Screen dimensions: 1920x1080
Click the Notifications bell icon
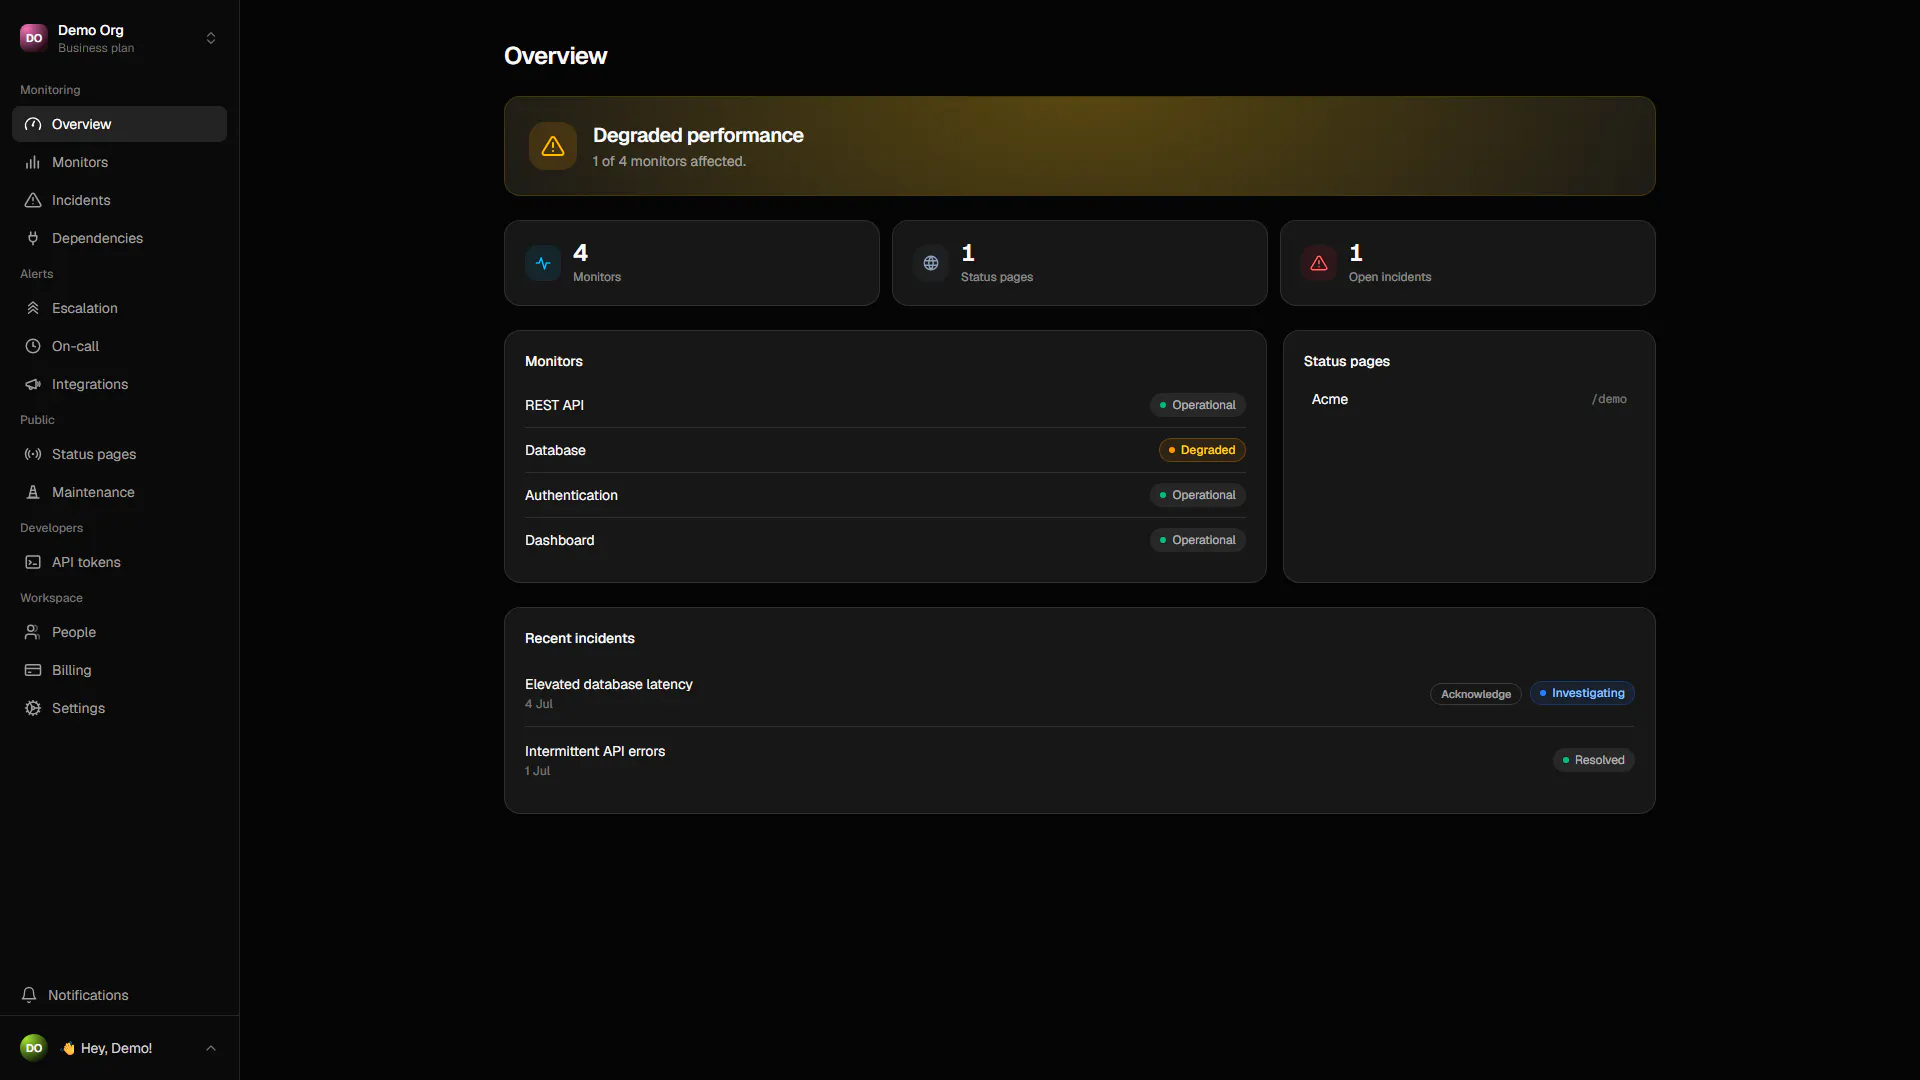click(x=29, y=995)
